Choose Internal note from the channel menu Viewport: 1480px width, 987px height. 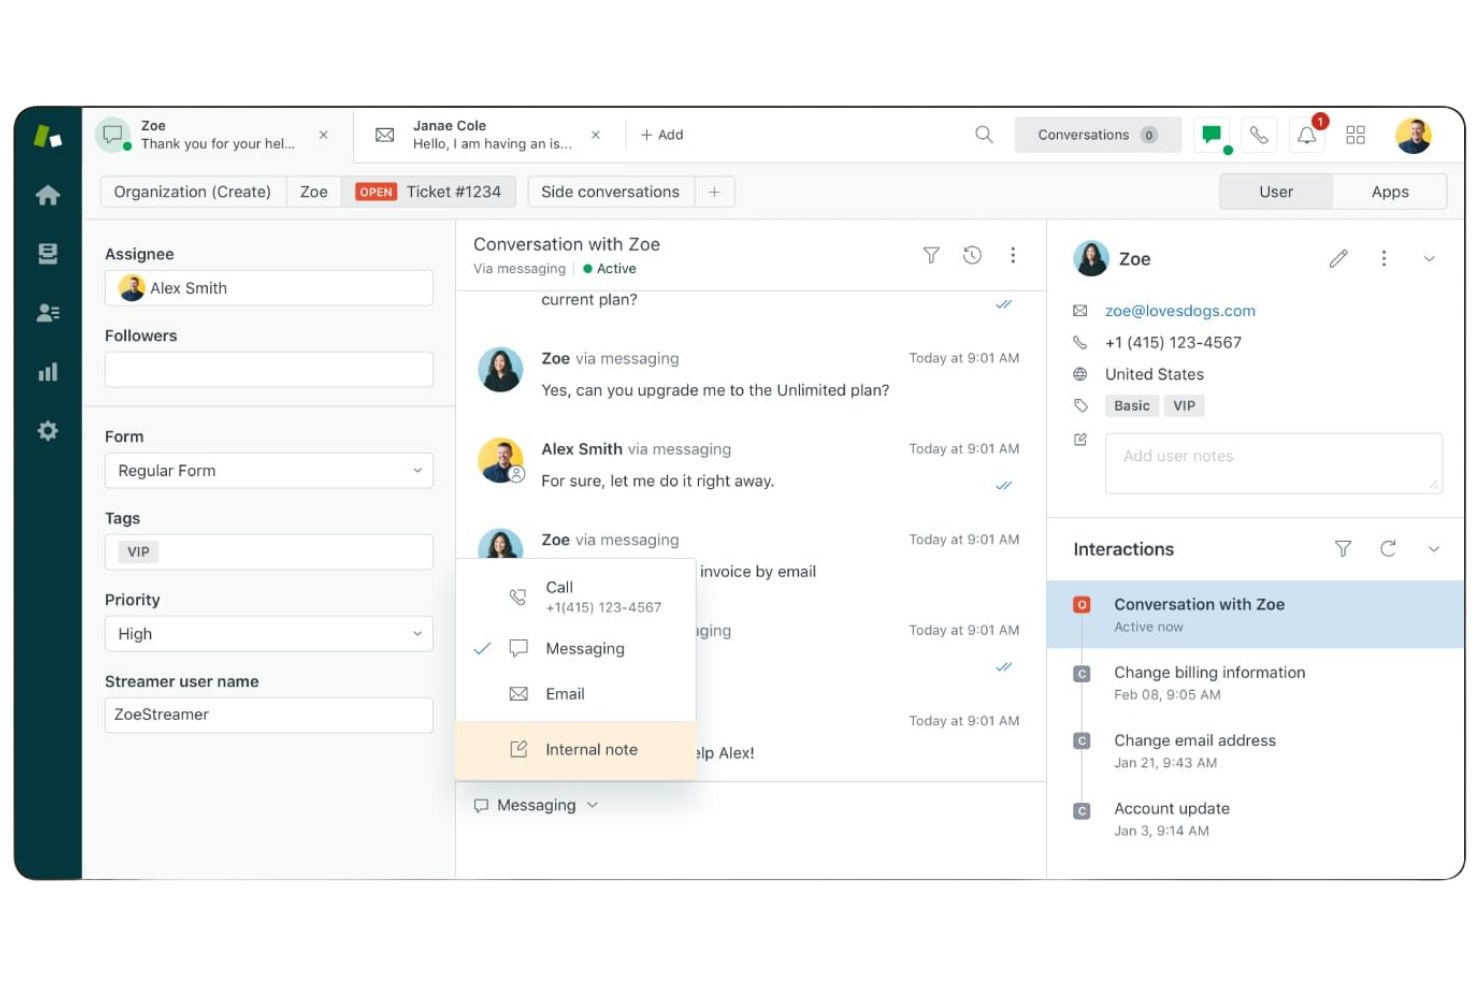click(x=591, y=749)
